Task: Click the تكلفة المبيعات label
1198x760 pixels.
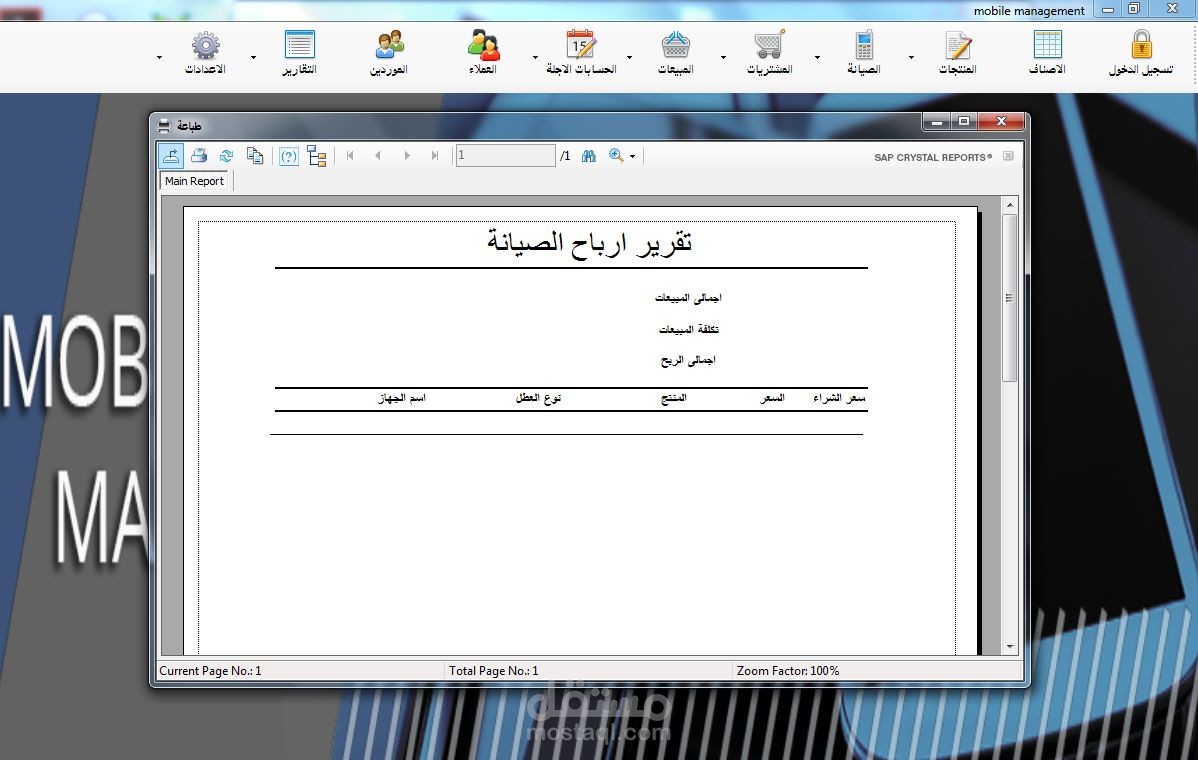Action: pos(688,329)
